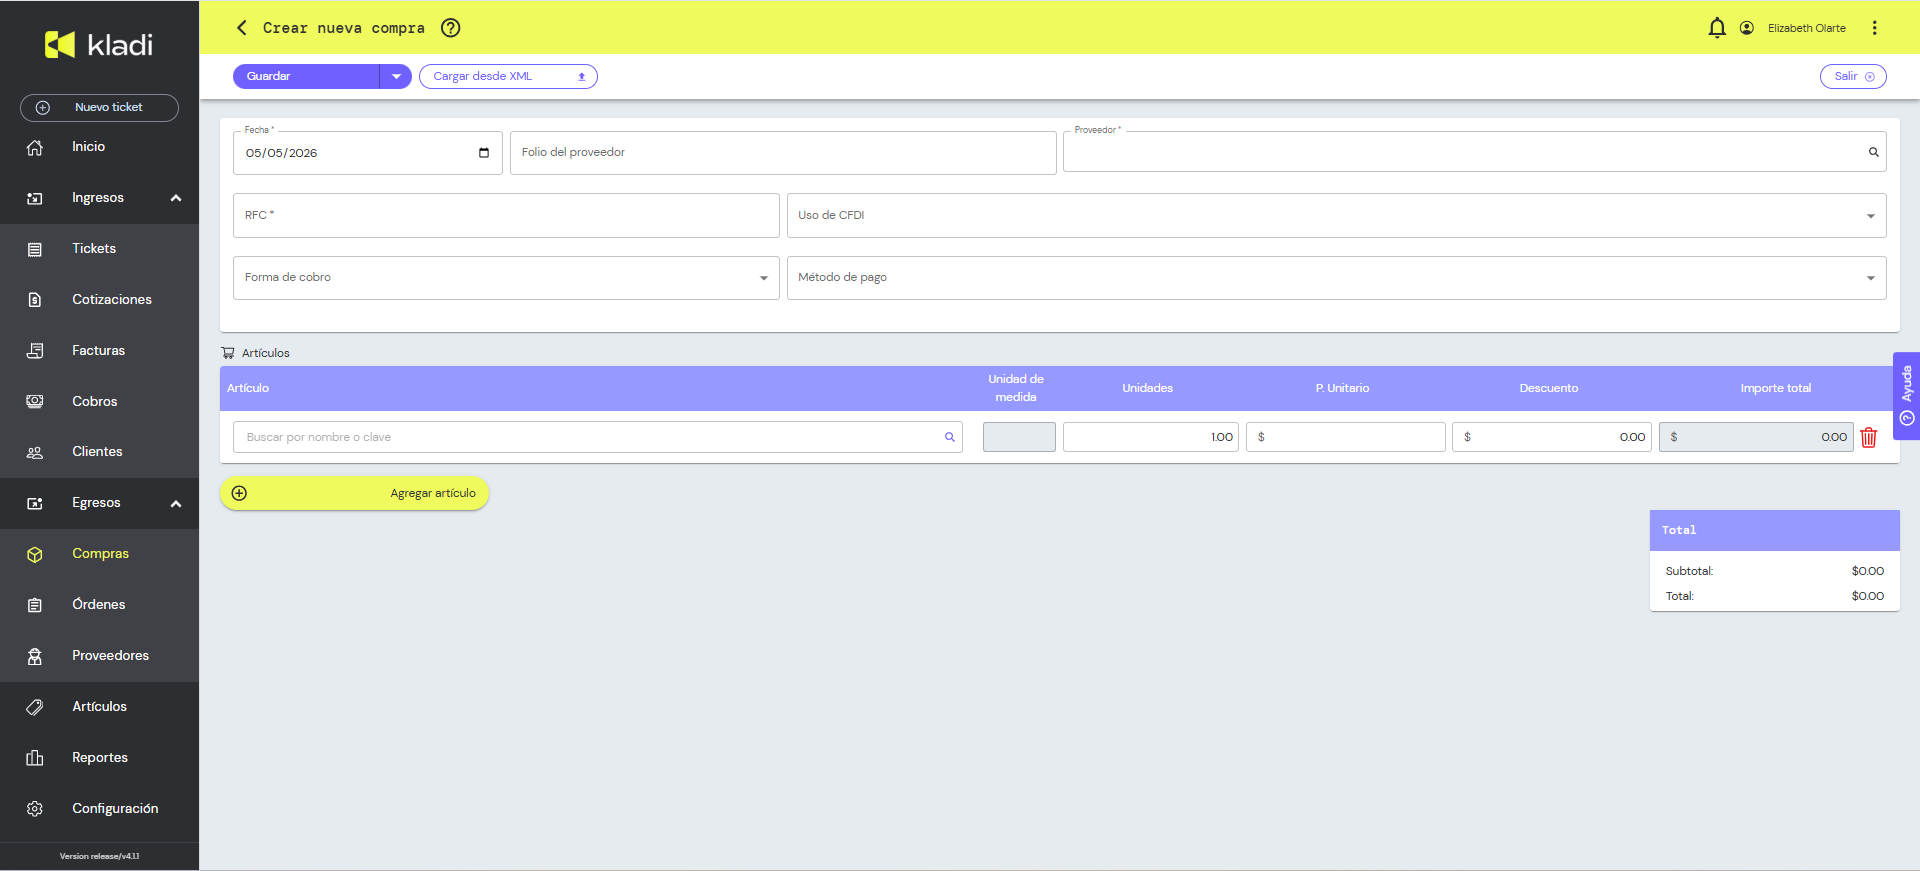Click the Ingresos sidebar icon
Viewport: 1920px width, 871px height.
[x=35, y=198]
